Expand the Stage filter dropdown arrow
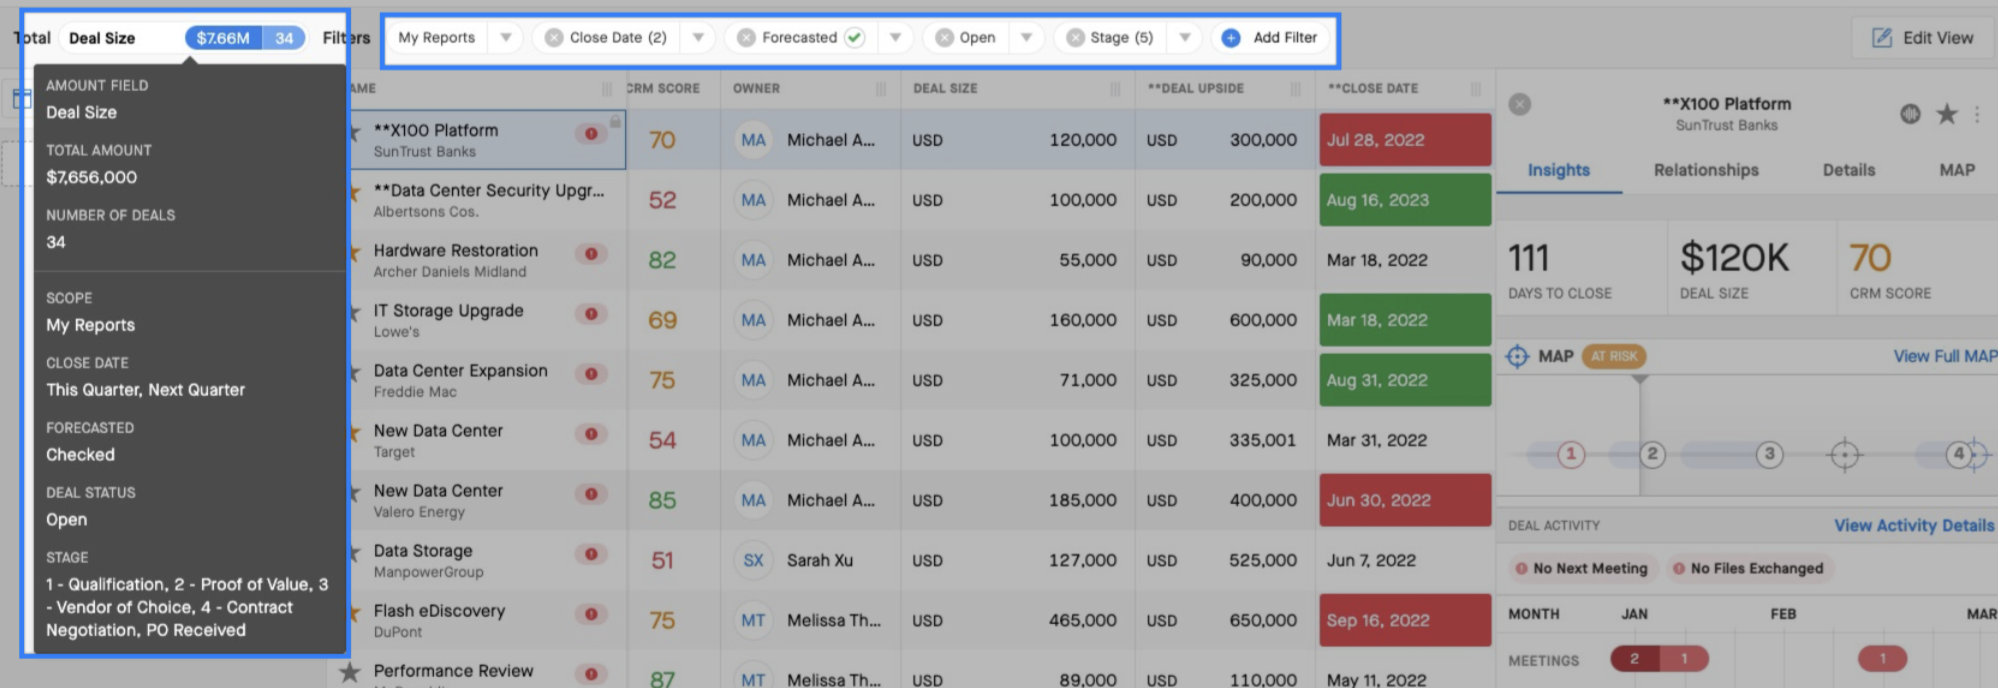 1184,38
